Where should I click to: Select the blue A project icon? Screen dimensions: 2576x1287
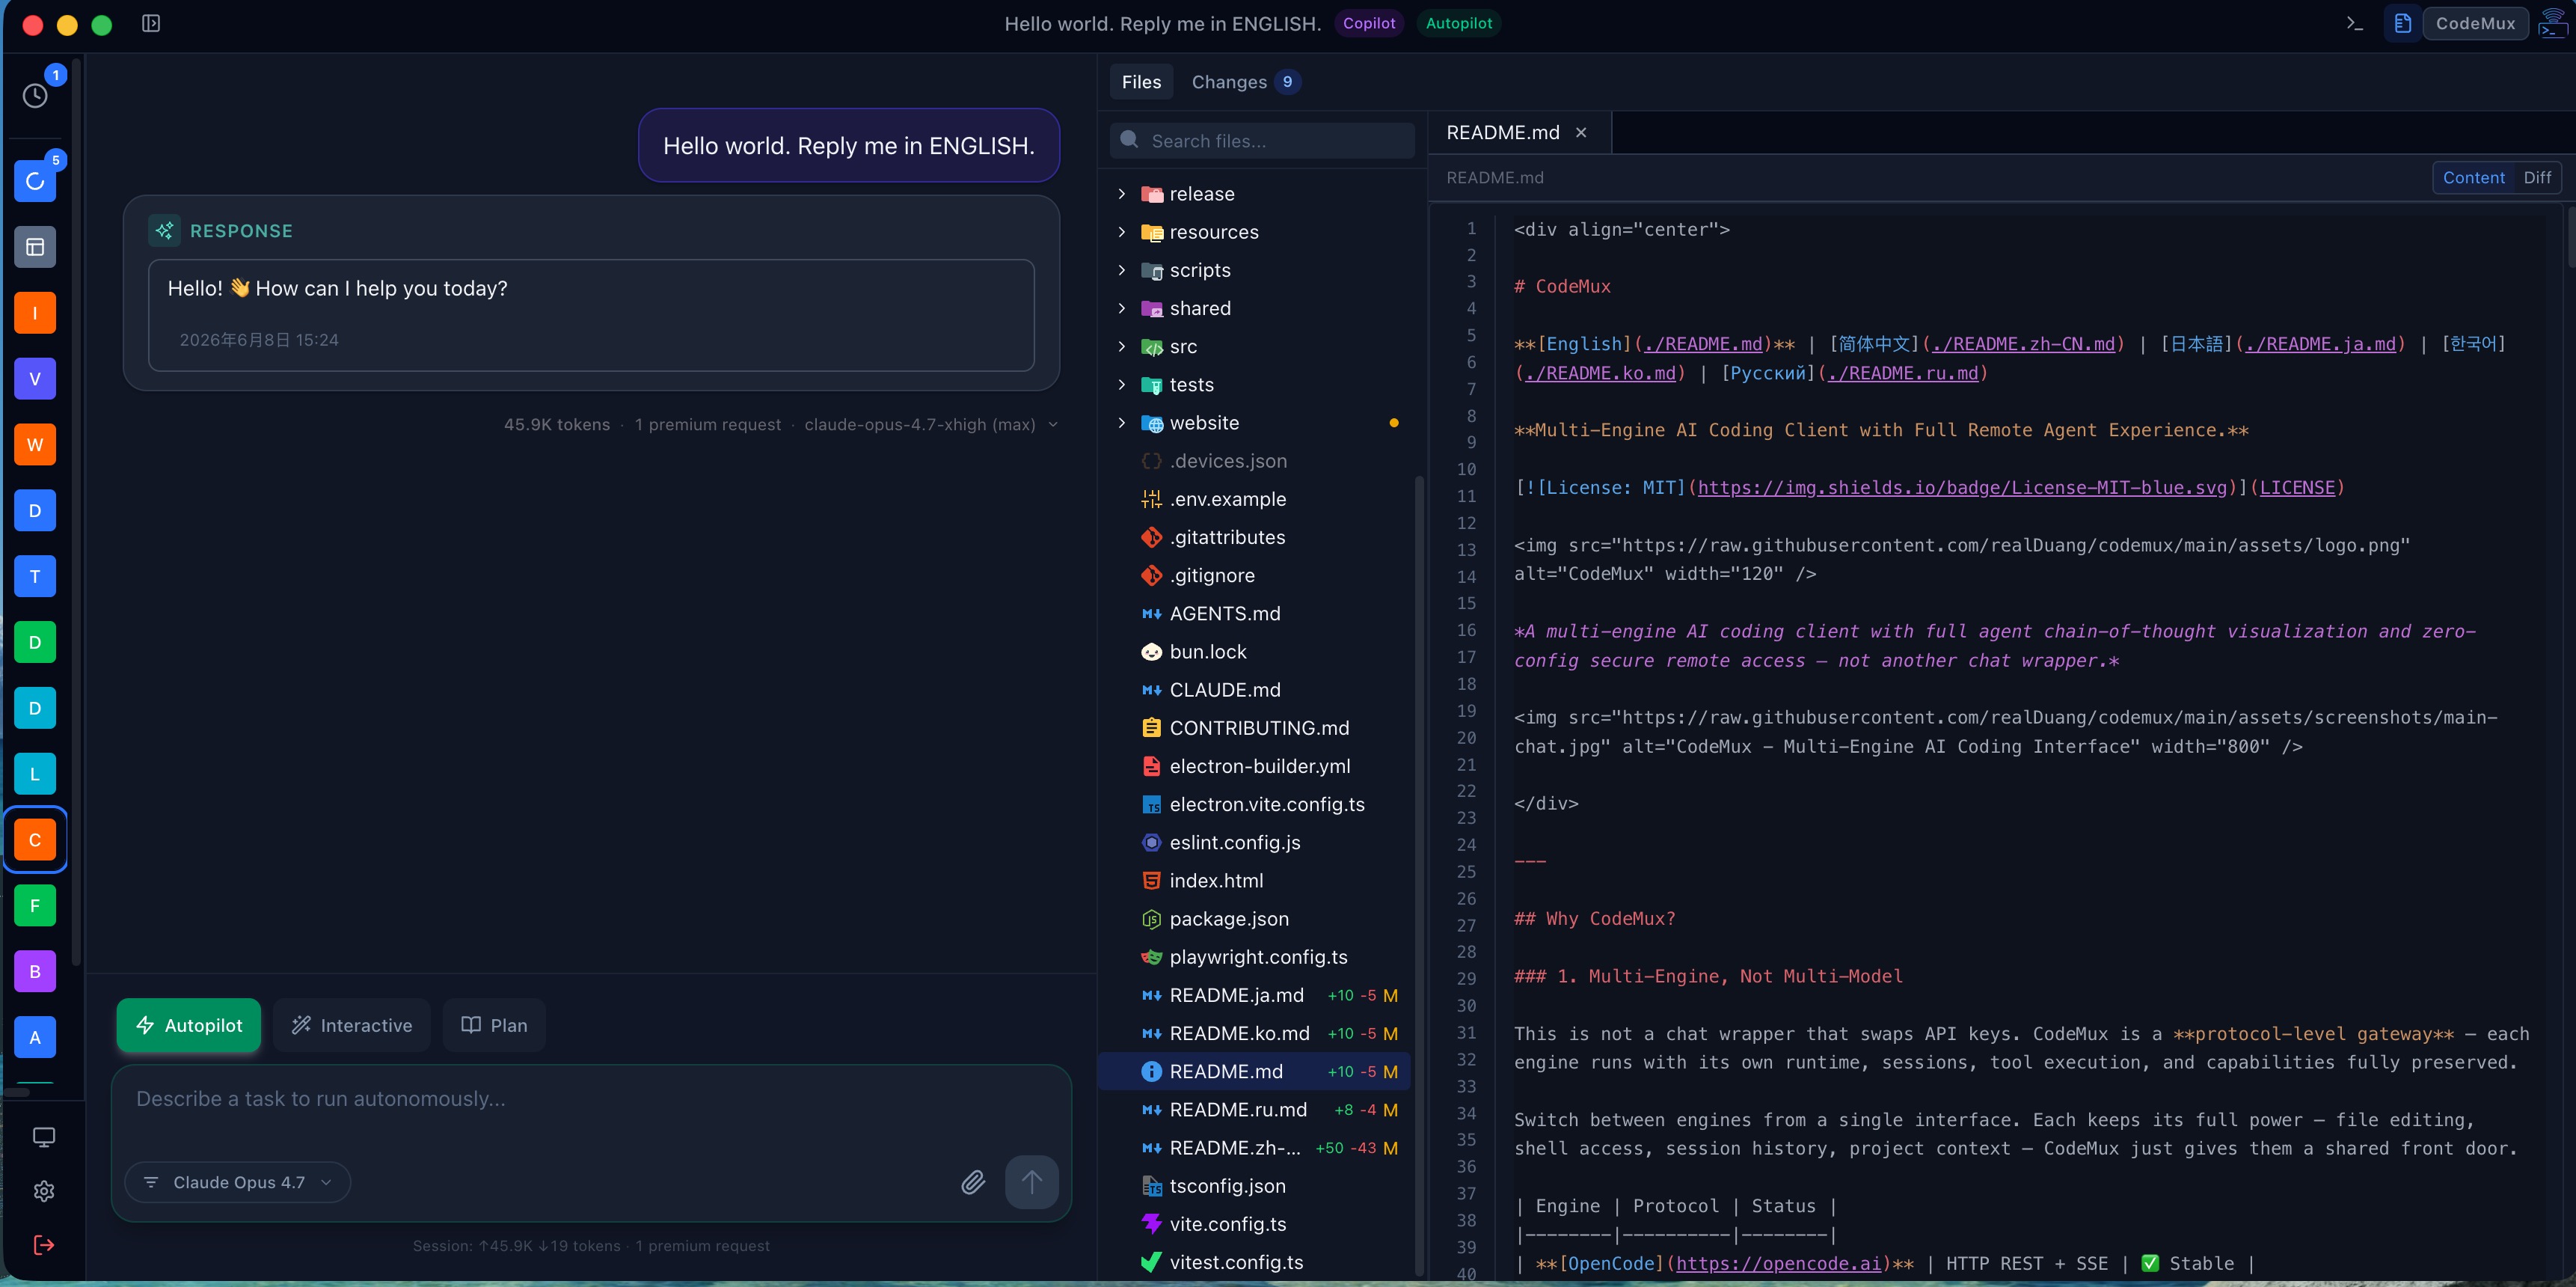point(35,1037)
